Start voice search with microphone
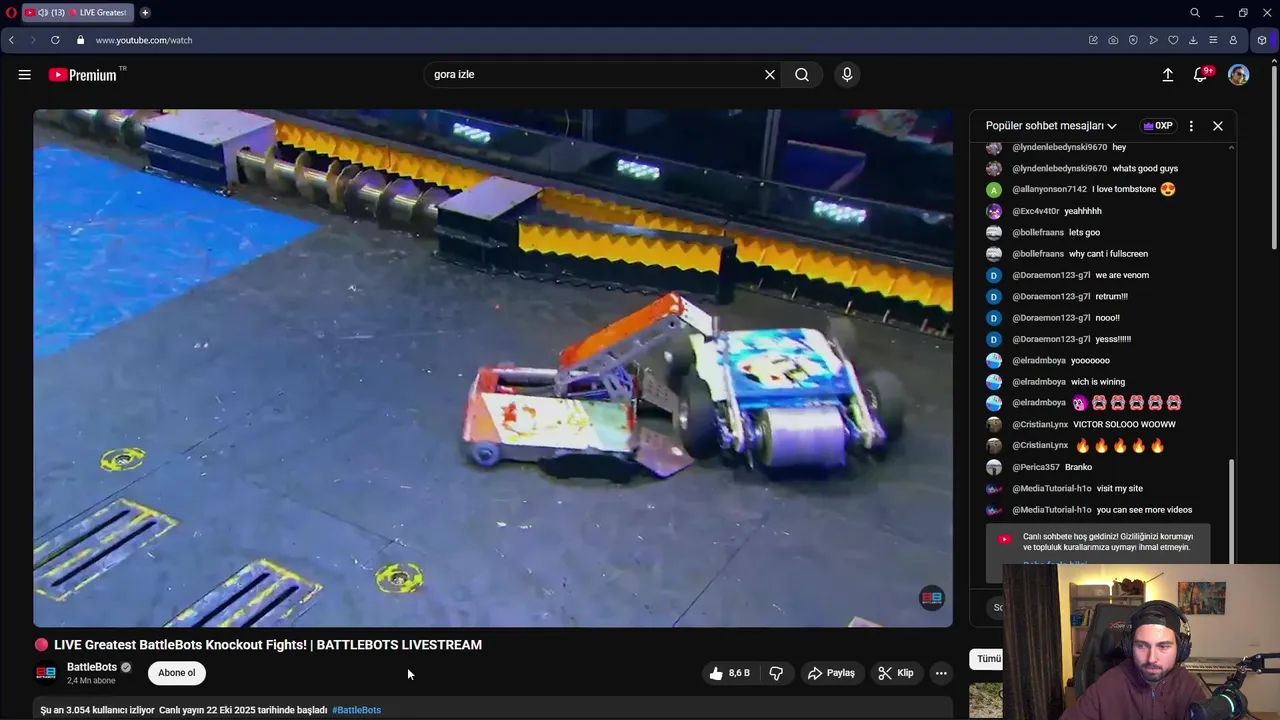The height and width of the screenshot is (720, 1280). tap(847, 74)
